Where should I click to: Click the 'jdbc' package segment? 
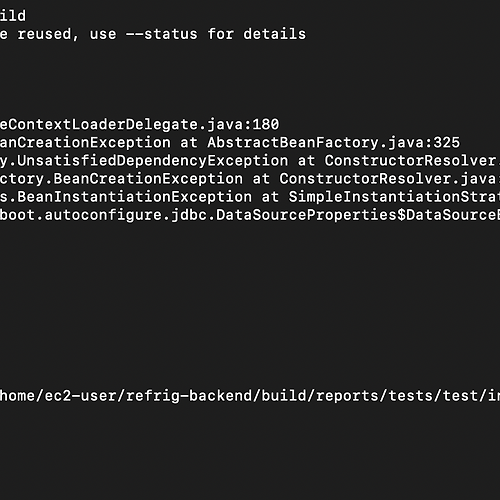(189, 215)
